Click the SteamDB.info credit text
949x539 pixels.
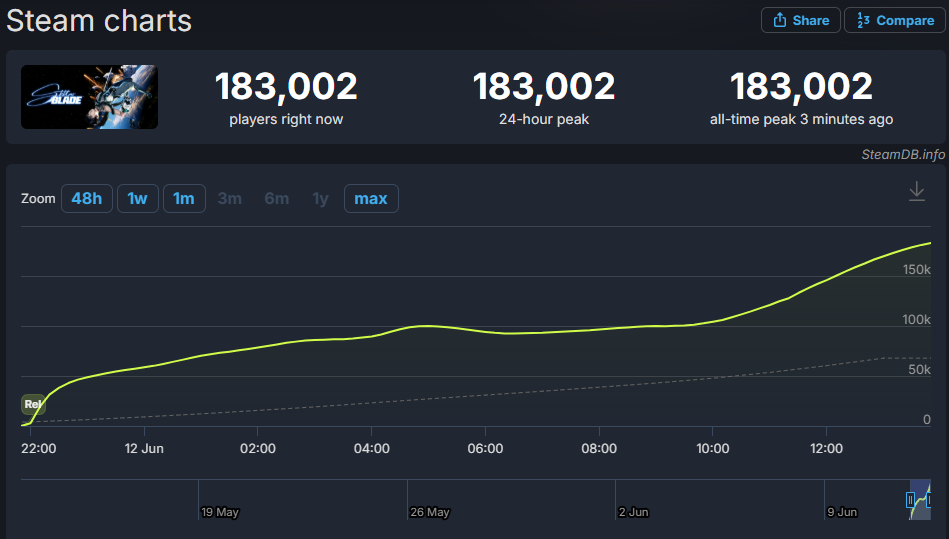(903, 155)
